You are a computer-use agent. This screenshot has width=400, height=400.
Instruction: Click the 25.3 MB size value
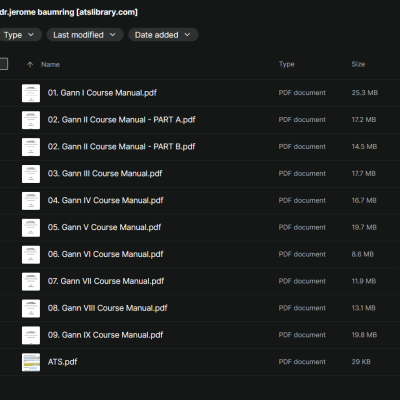(x=365, y=93)
